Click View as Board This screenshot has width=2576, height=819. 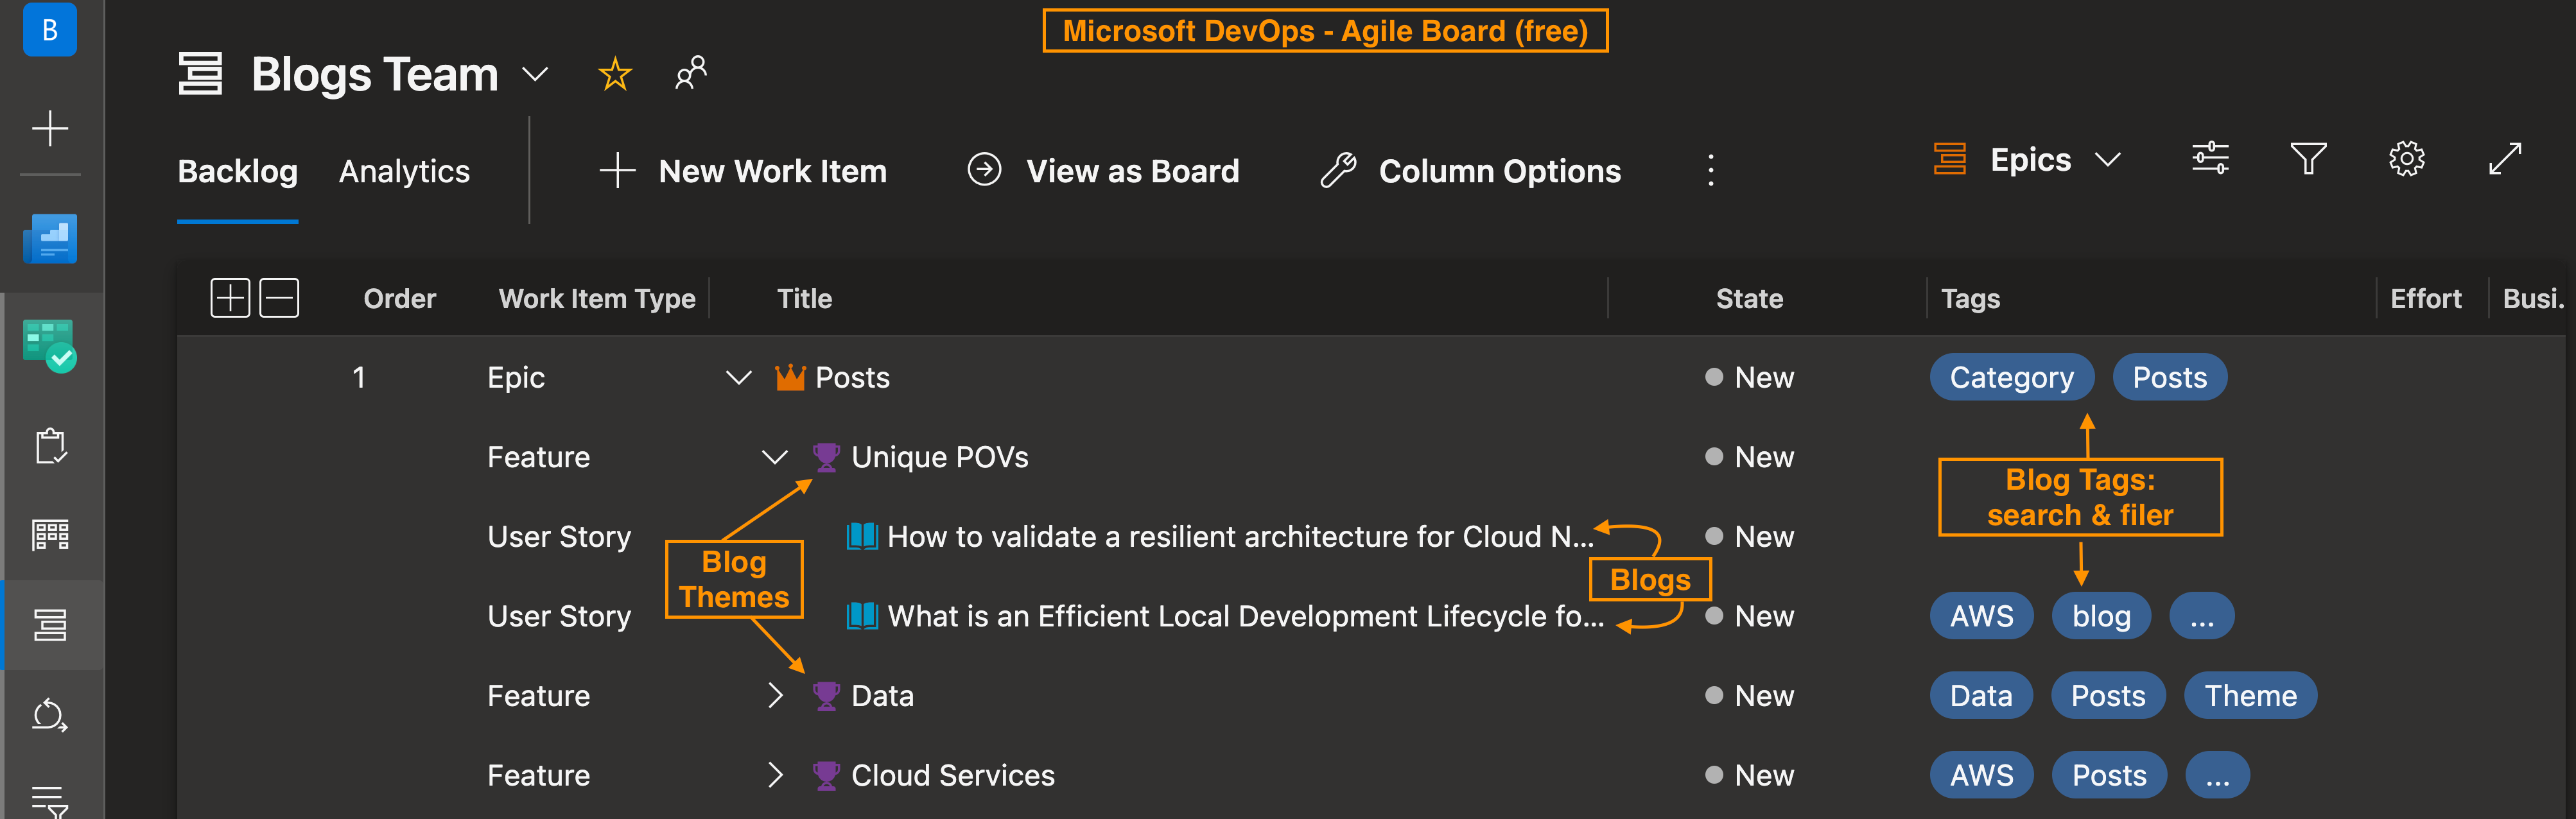[1103, 171]
